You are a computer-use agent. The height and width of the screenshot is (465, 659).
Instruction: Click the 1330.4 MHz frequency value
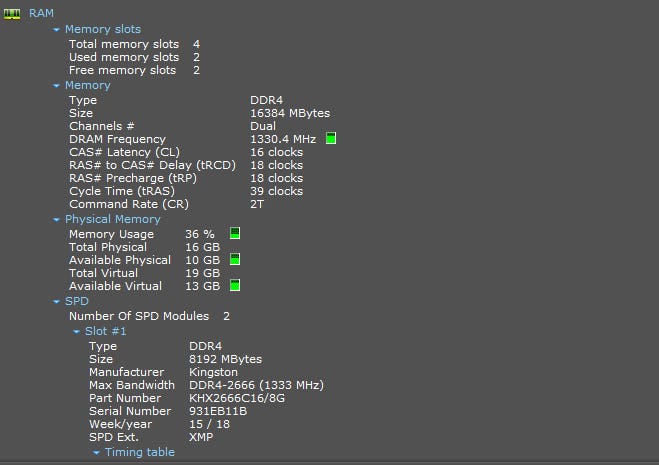pyautogui.click(x=283, y=139)
